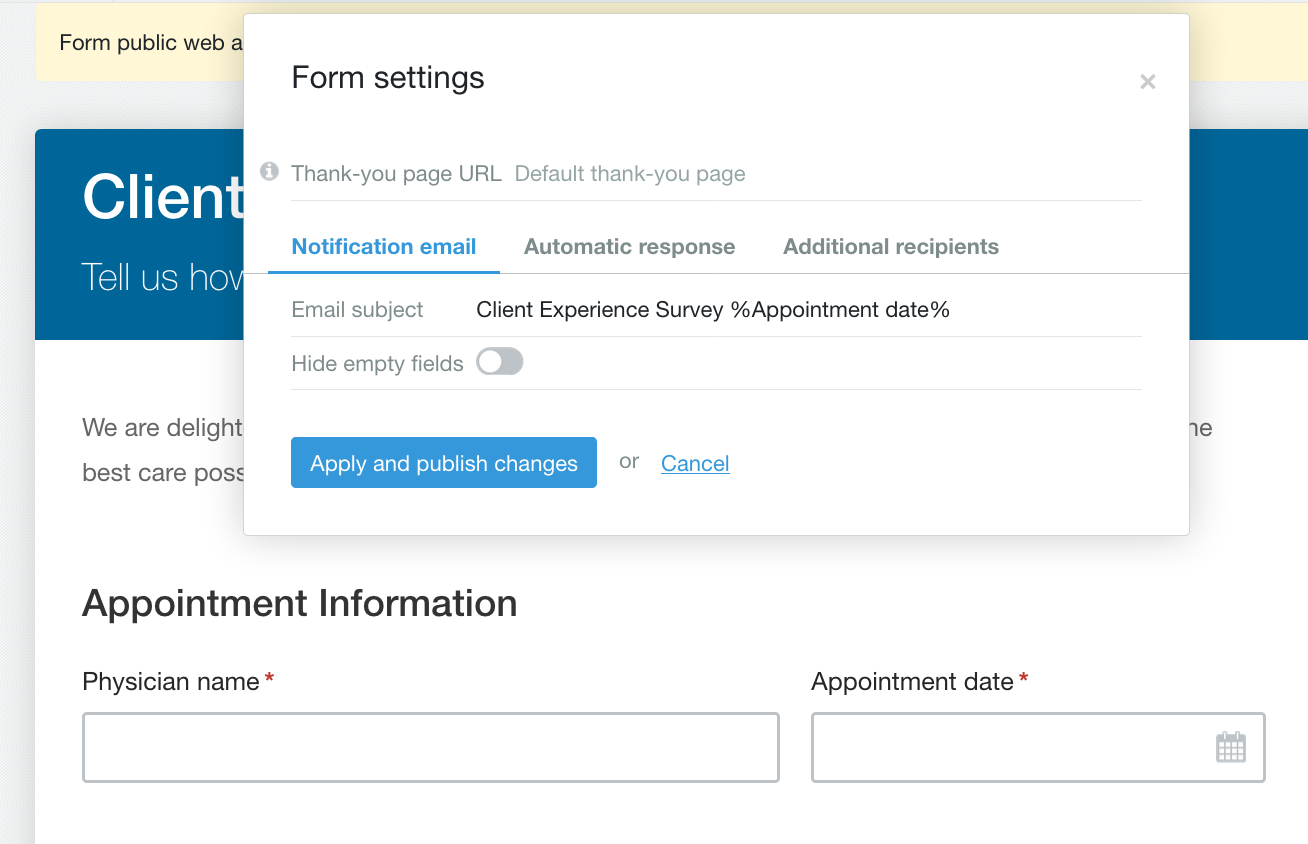Dismiss the Form settings dialog with the X
The image size is (1308, 844).
coord(1147,82)
